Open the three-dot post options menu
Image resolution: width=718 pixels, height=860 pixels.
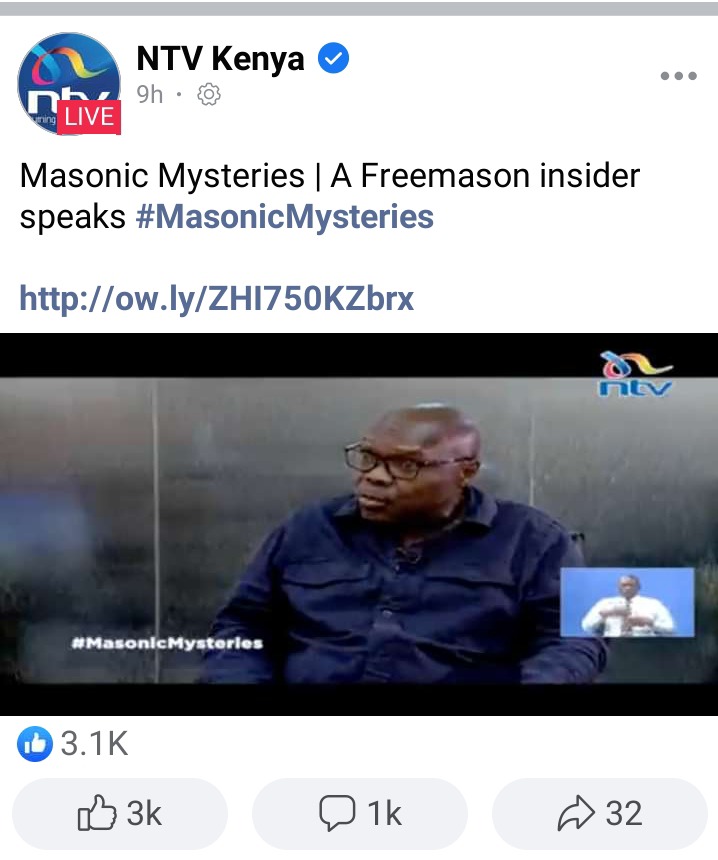(x=679, y=76)
